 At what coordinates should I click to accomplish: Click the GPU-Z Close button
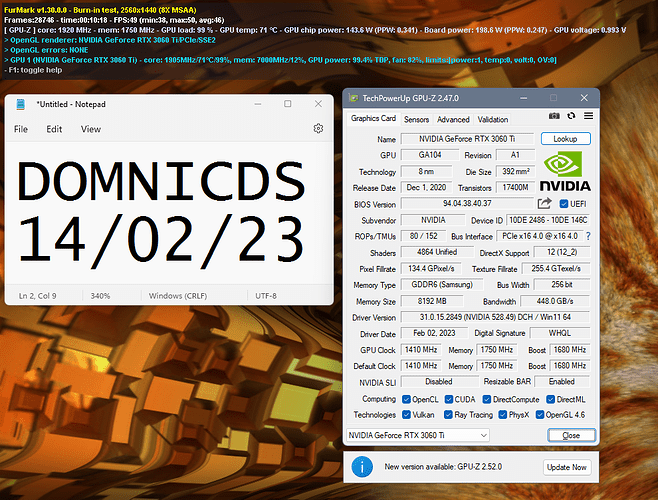coord(571,435)
